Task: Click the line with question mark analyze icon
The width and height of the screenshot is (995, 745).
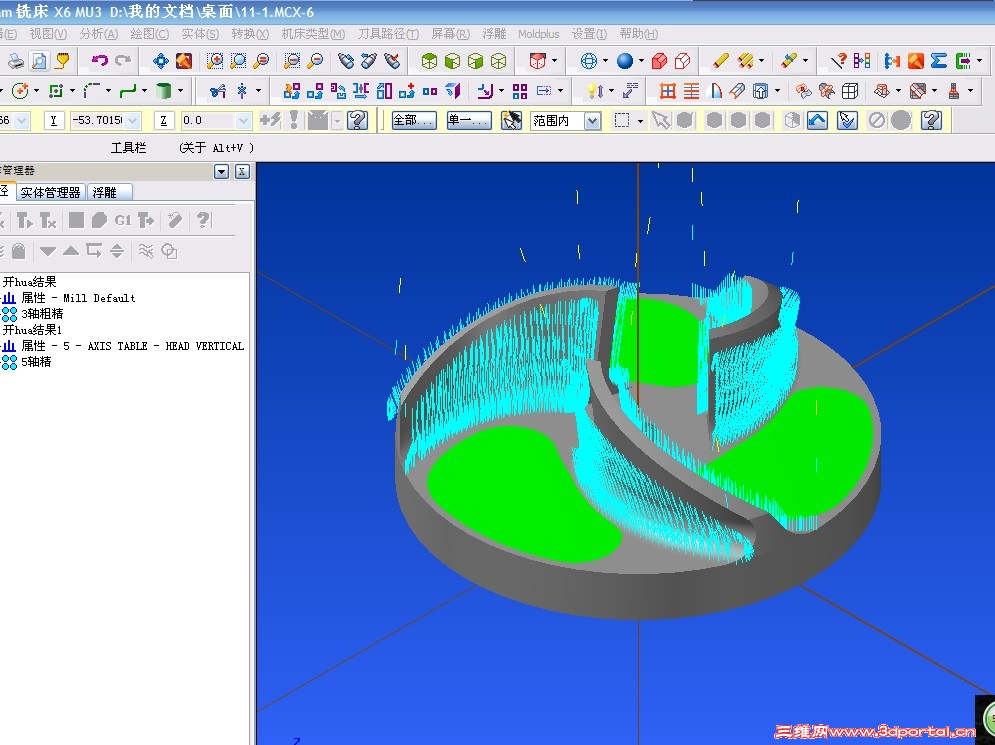Action: tap(838, 61)
